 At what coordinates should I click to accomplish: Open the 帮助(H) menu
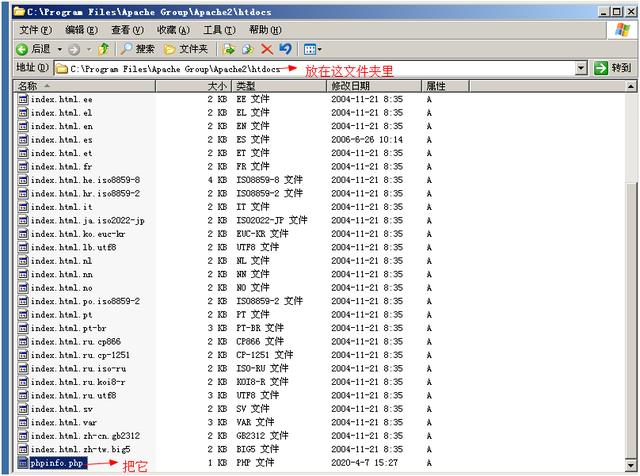click(x=265, y=30)
